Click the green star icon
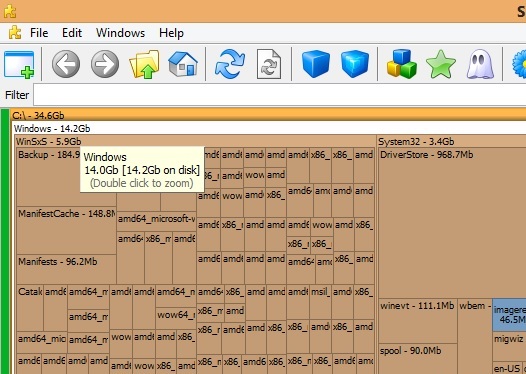This screenshot has width=526, height=374. 440,64
